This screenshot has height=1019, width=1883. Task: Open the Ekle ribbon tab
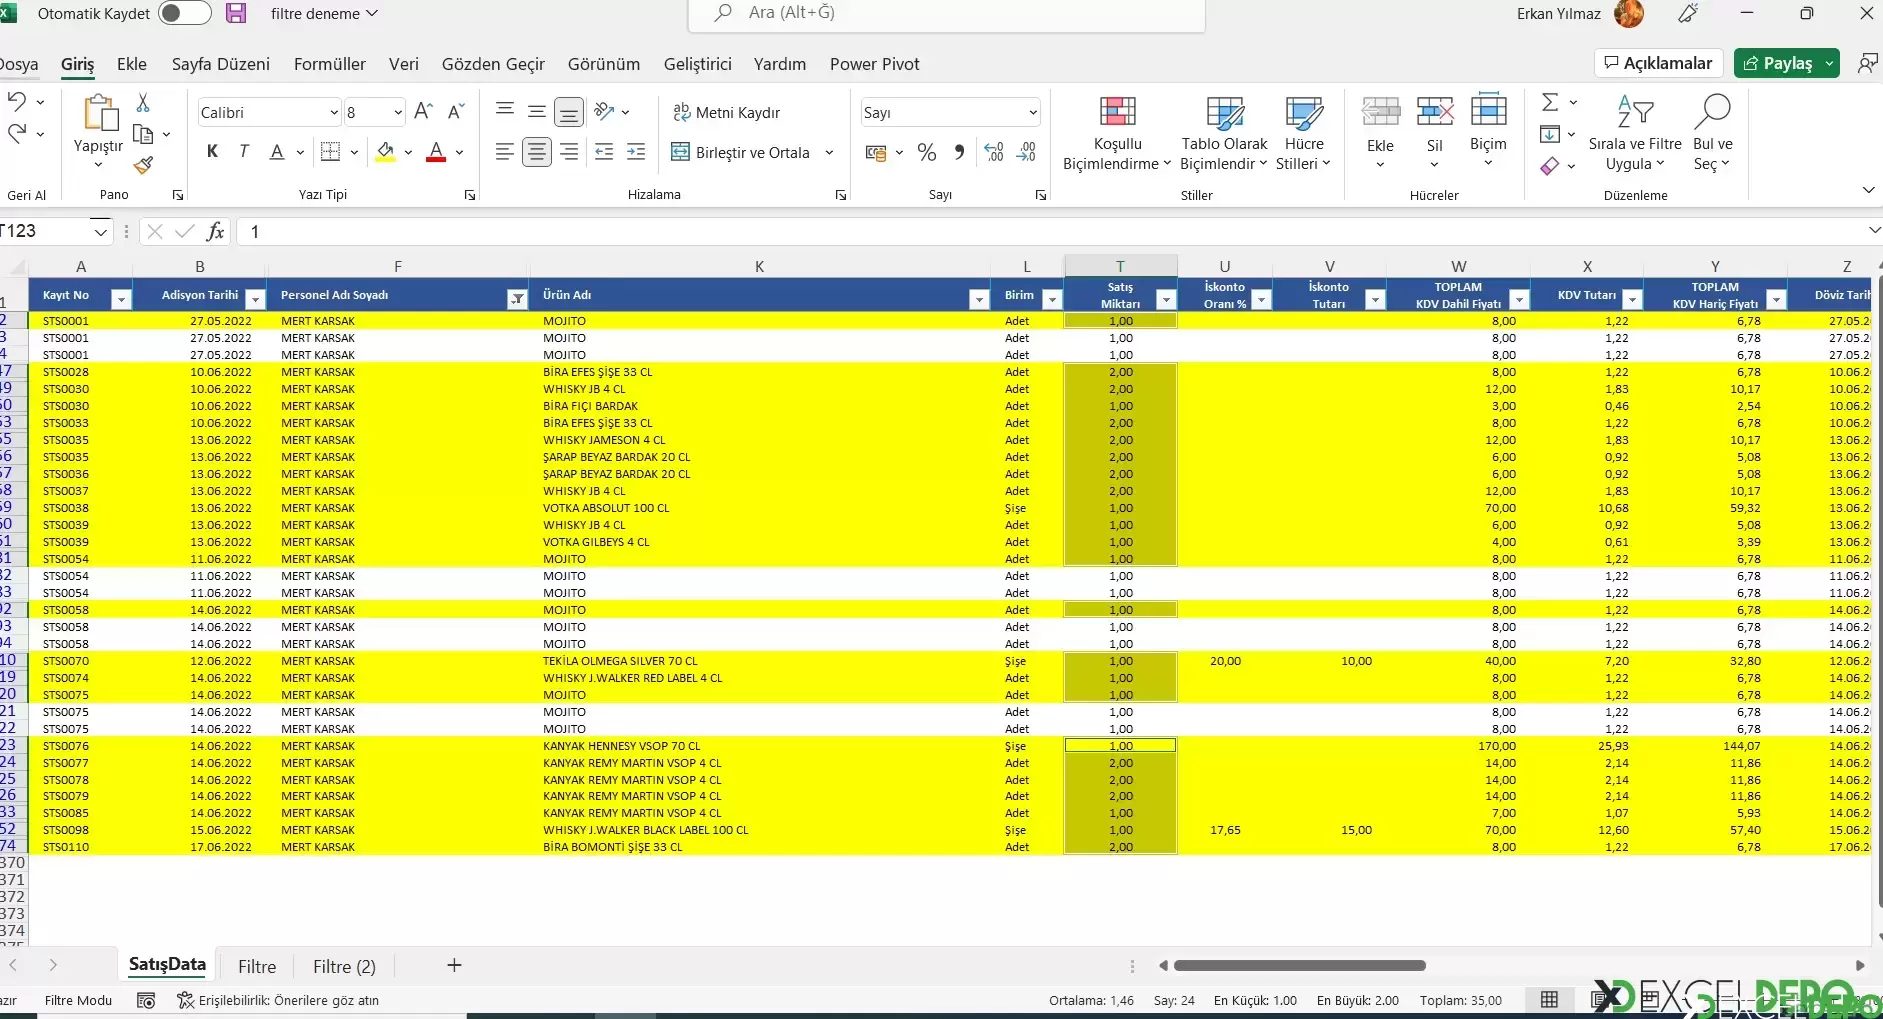tap(132, 64)
